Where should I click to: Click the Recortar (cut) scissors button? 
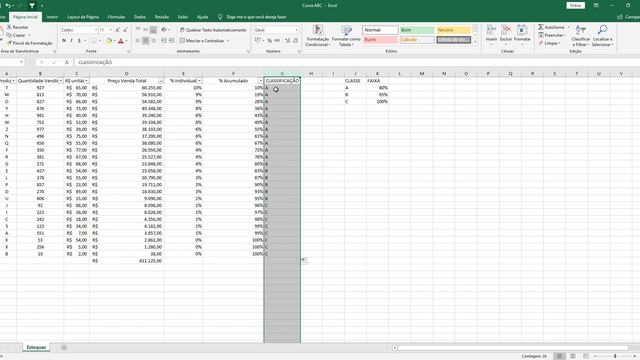18,27
